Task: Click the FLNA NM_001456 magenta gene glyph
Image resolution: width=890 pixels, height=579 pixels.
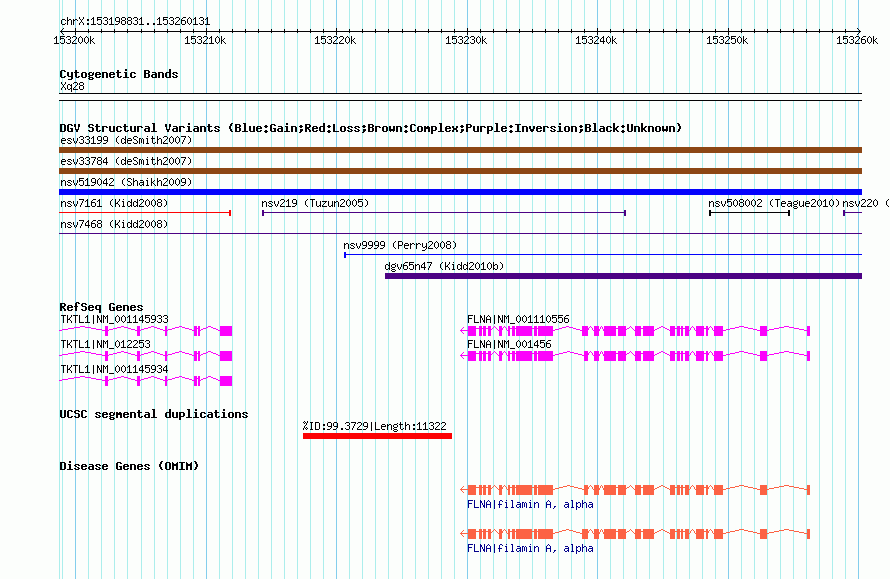Action: click(x=635, y=356)
